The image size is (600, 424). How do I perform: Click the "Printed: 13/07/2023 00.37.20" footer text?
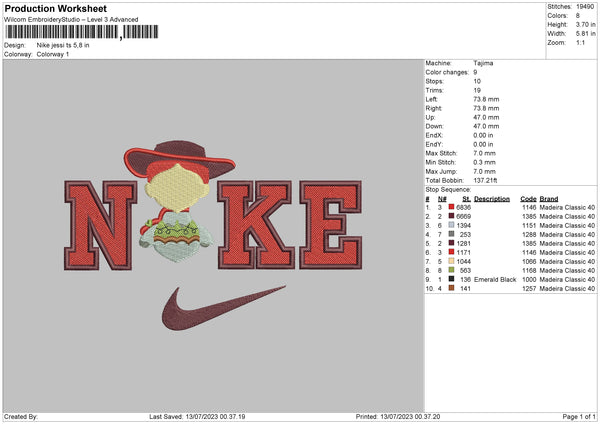pos(398,416)
